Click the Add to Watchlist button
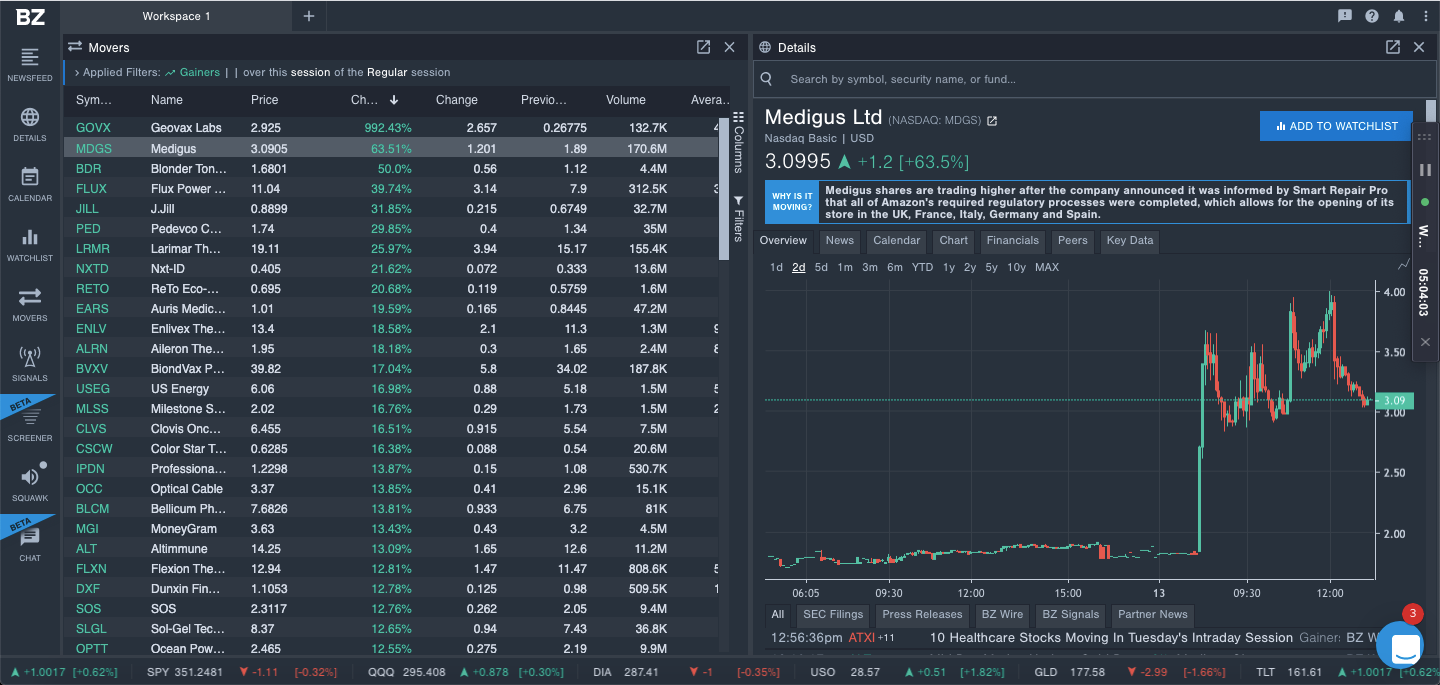Viewport: 1440px width, 685px height. [x=1336, y=126]
